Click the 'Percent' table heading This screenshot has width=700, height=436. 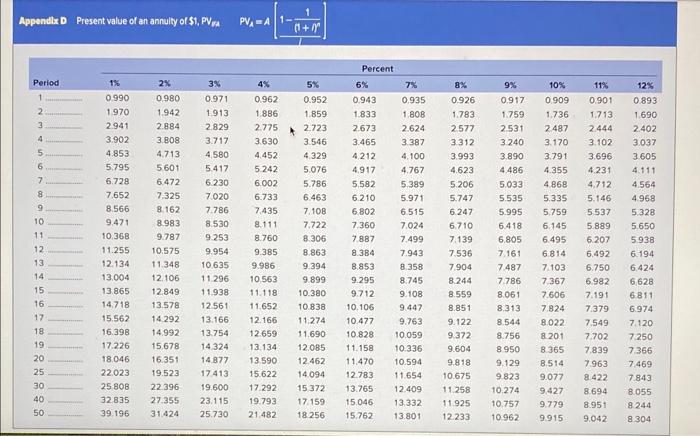377,69
